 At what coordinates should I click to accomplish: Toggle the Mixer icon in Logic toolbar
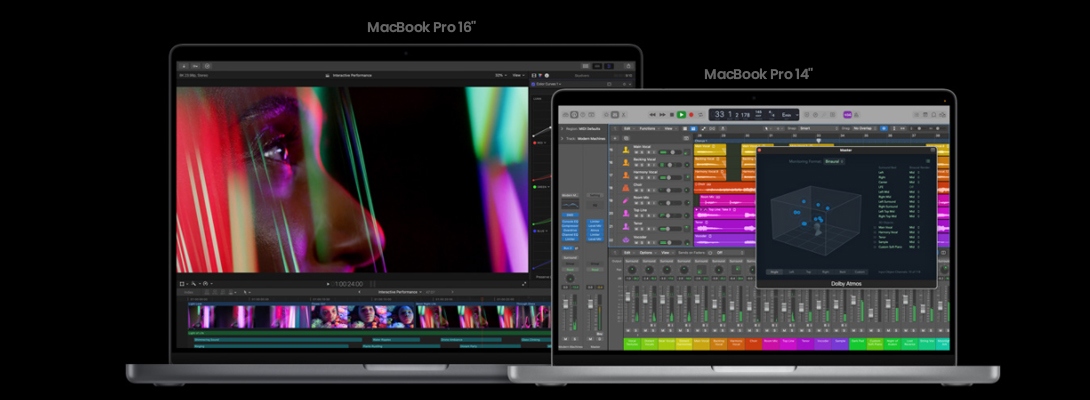click(x=615, y=115)
